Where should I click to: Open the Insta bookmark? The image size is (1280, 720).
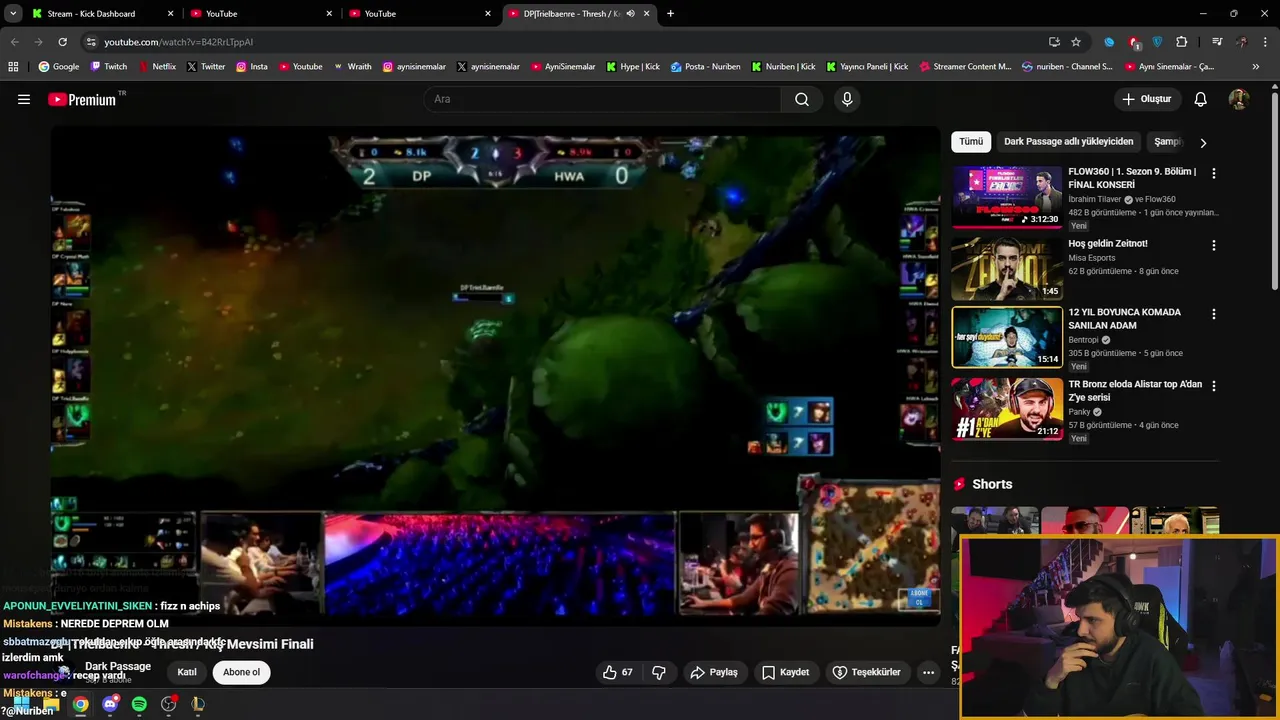click(x=252, y=66)
